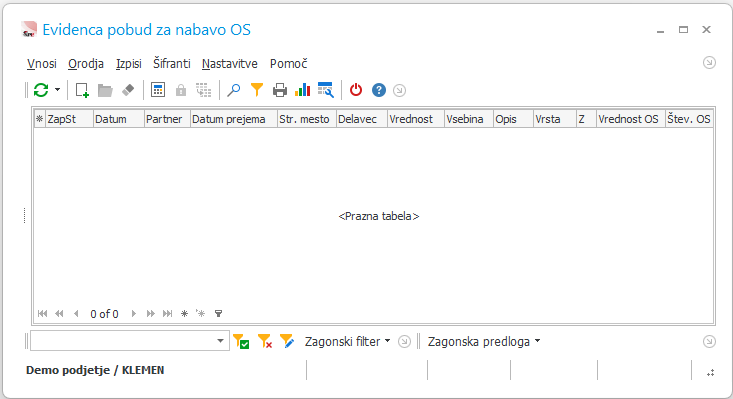This screenshot has width=733, height=399.
Task: Click the table search icon
Action: [x=326, y=90]
